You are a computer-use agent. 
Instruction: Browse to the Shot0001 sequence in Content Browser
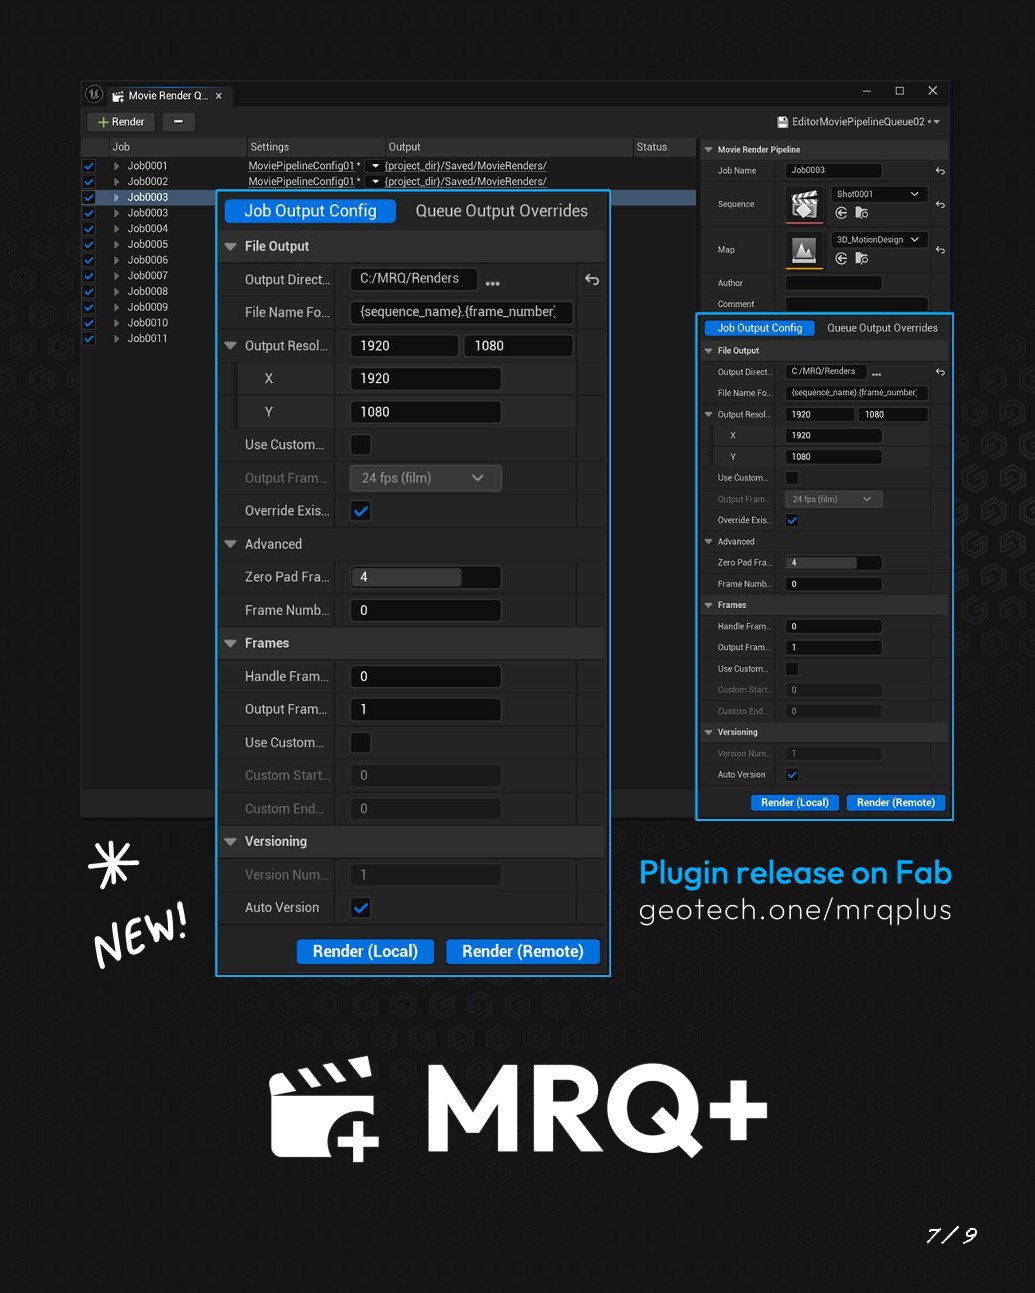(862, 213)
